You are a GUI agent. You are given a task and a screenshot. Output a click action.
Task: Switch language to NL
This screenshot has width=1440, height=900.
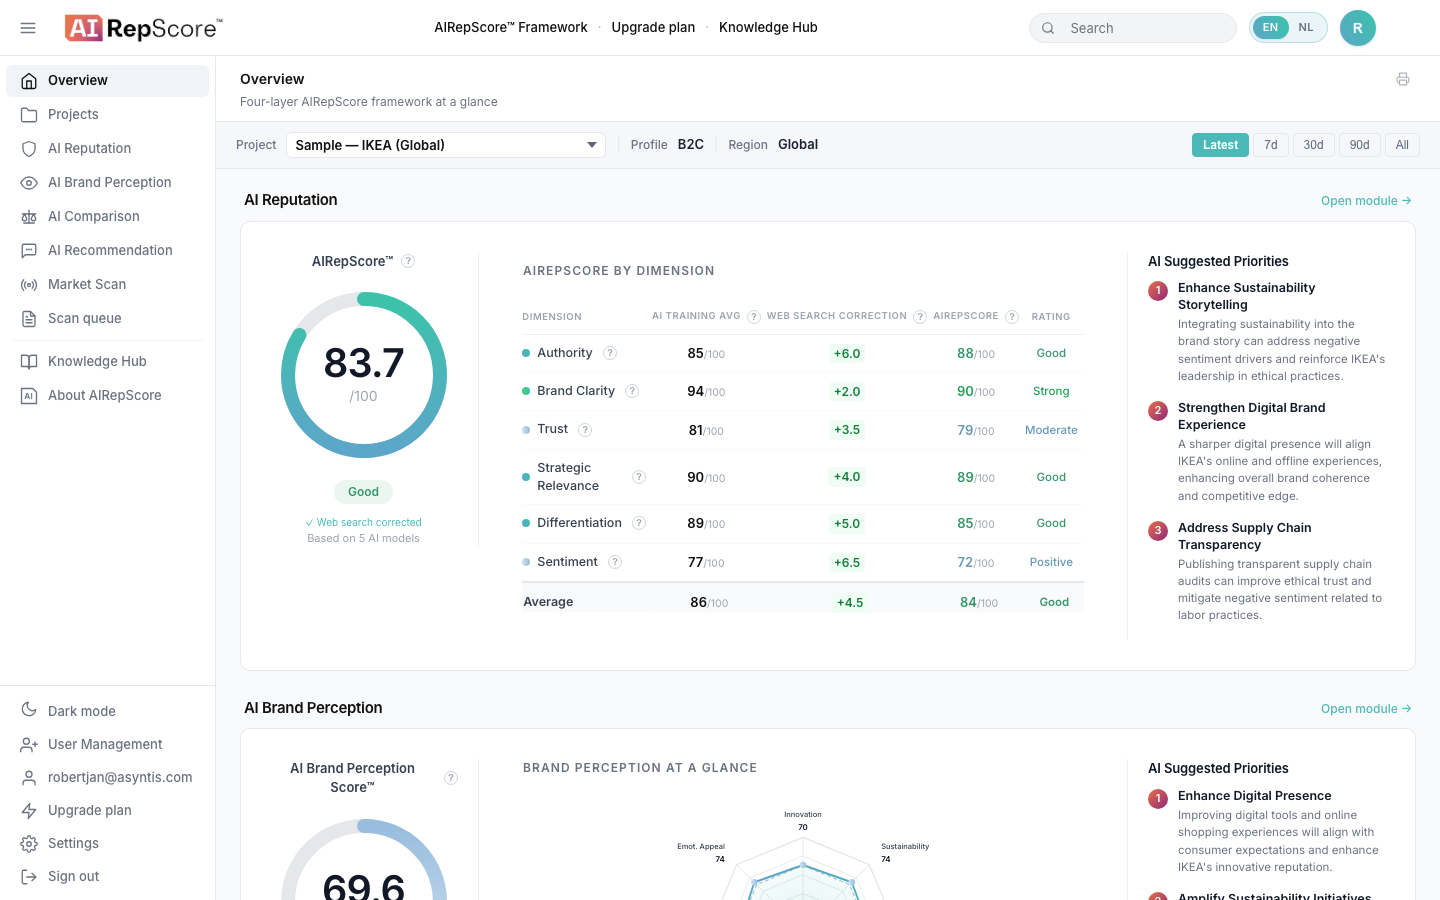(1306, 28)
